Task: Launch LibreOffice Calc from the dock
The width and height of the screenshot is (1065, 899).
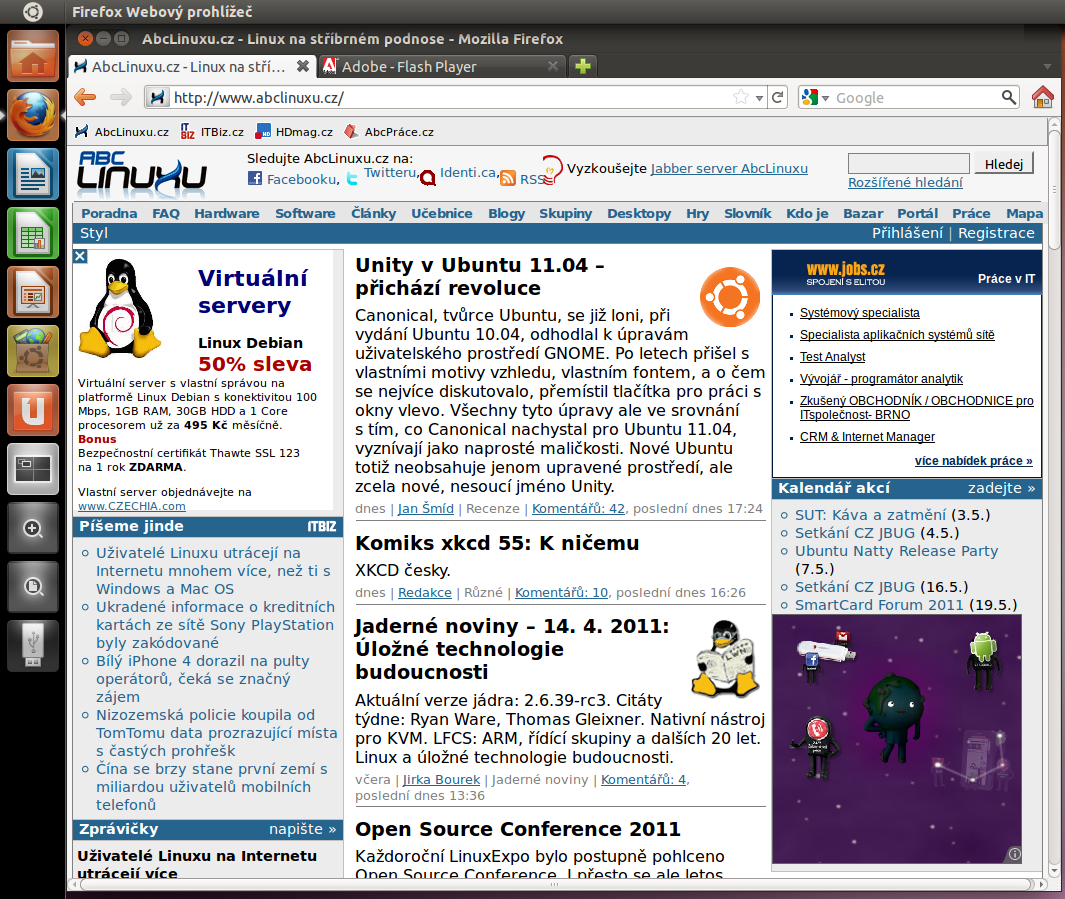Action: click(33, 233)
